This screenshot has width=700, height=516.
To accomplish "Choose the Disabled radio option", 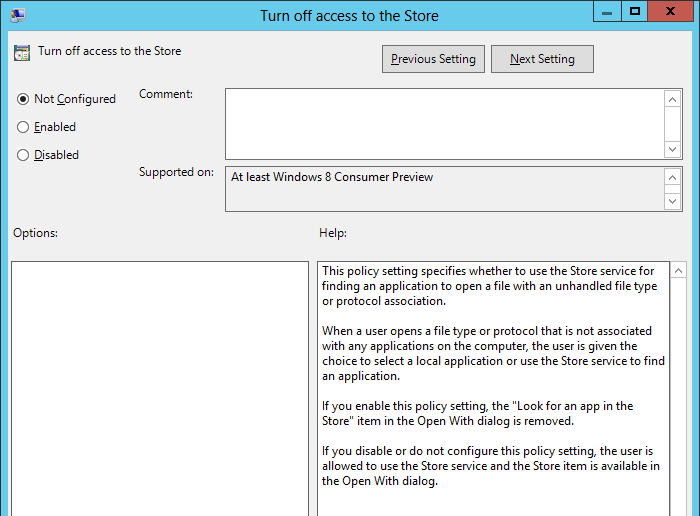I will click(x=23, y=155).
